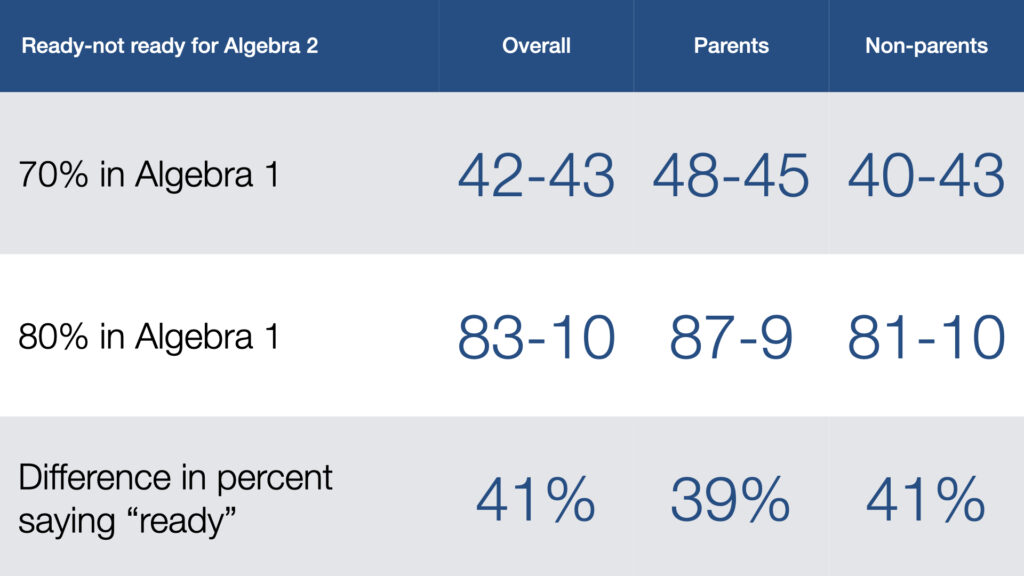Image resolution: width=1024 pixels, height=576 pixels.
Task: Select the 41% Overall difference cell
Action: [x=536, y=500]
